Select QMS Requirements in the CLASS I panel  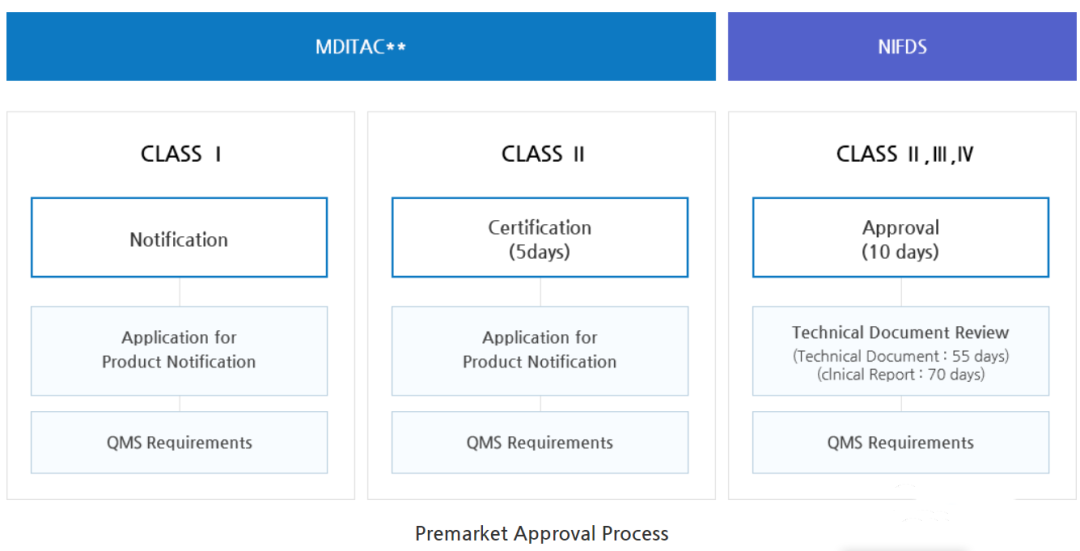click(x=179, y=443)
